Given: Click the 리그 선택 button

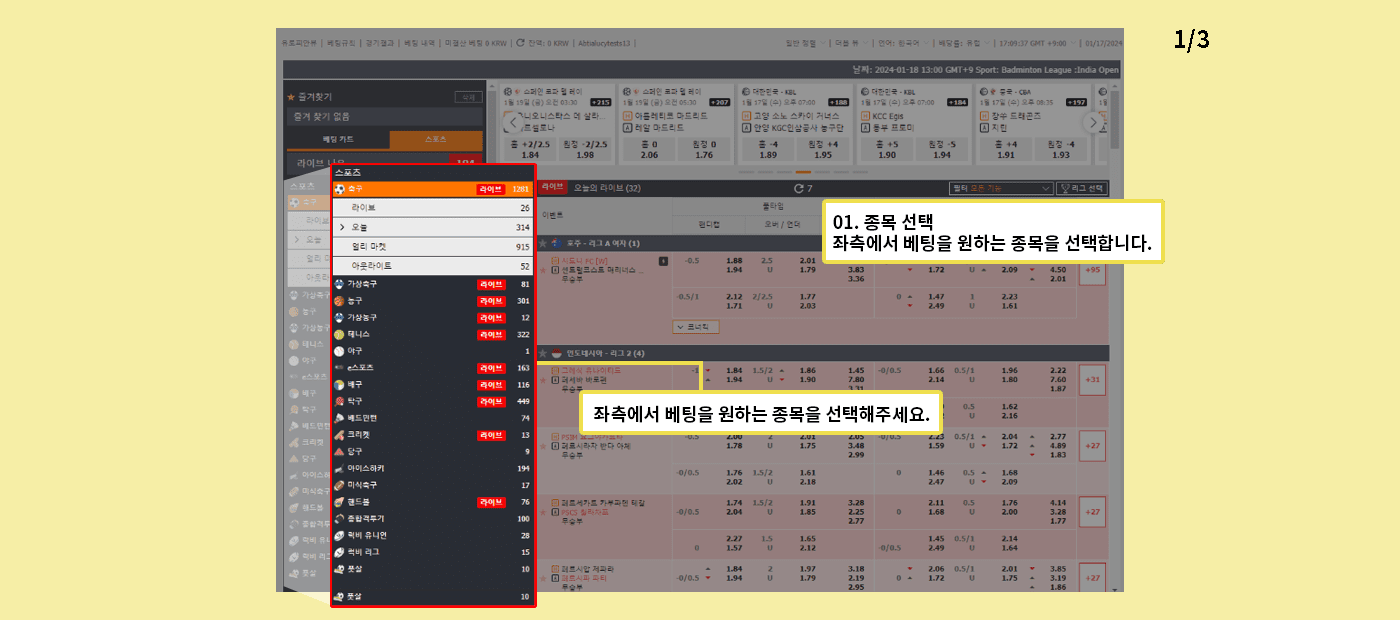Looking at the screenshot, I should 1083,188.
